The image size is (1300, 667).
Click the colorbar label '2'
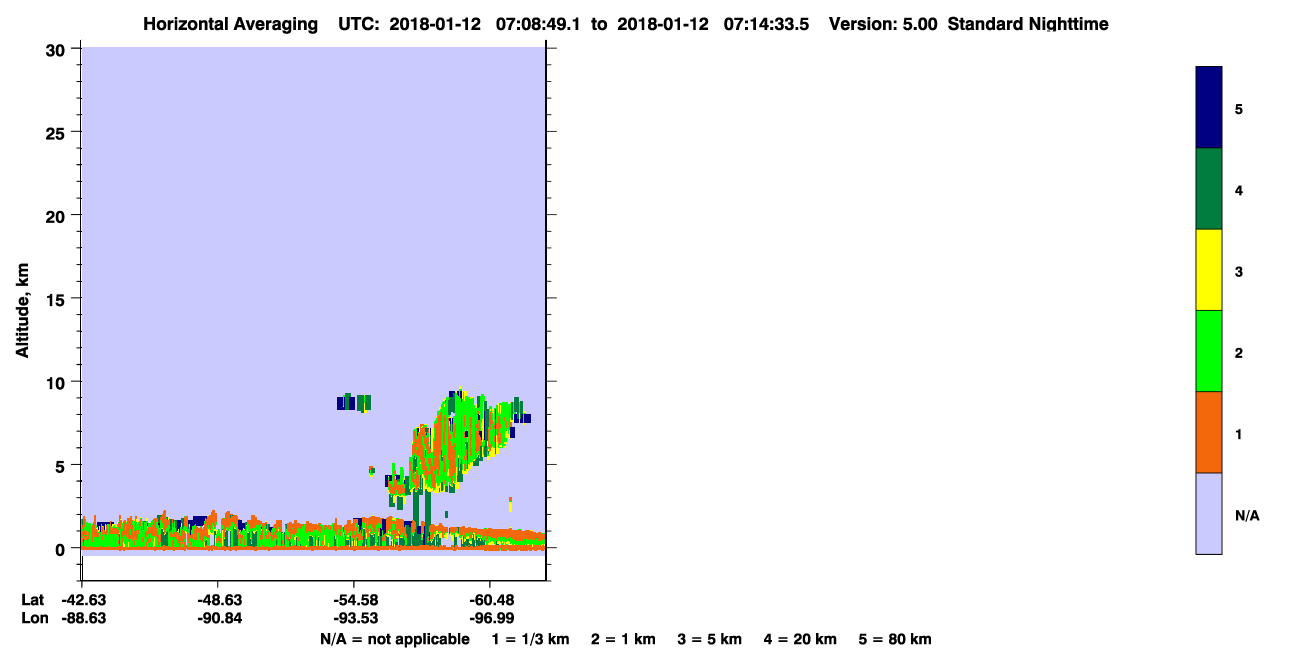[1239, 353]
